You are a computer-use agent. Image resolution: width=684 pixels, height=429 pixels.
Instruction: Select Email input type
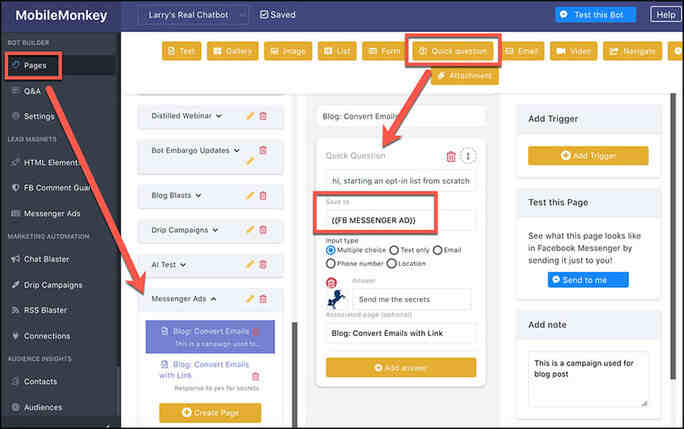click(438, 250)
